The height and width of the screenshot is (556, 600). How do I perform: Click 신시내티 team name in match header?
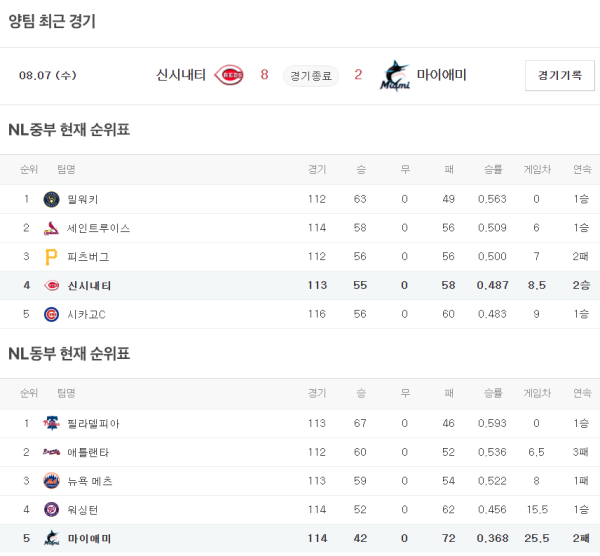181,75
